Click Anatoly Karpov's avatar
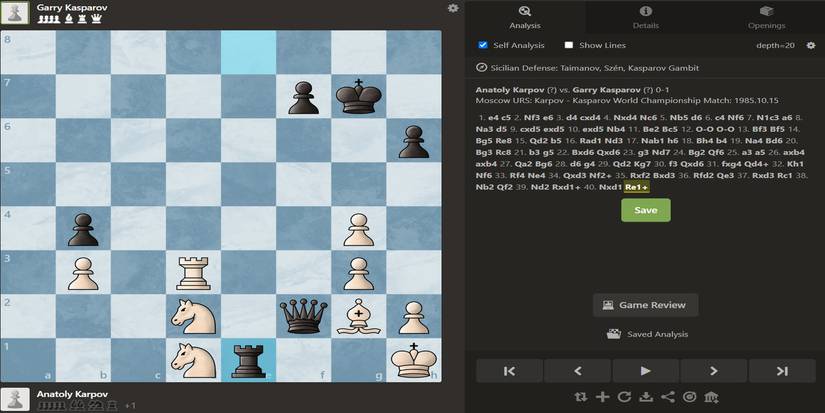Screen dimensions: 825x413 point(15,399)
